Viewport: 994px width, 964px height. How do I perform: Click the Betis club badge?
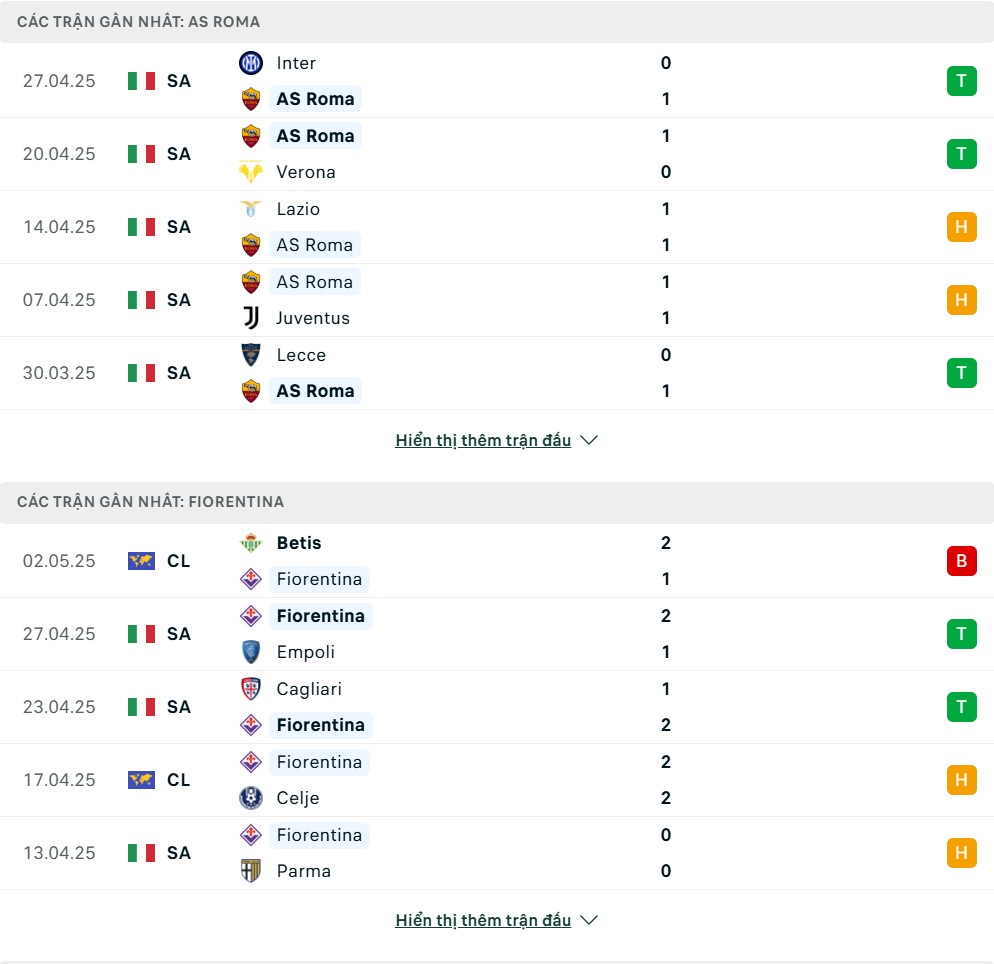(251, 543)
